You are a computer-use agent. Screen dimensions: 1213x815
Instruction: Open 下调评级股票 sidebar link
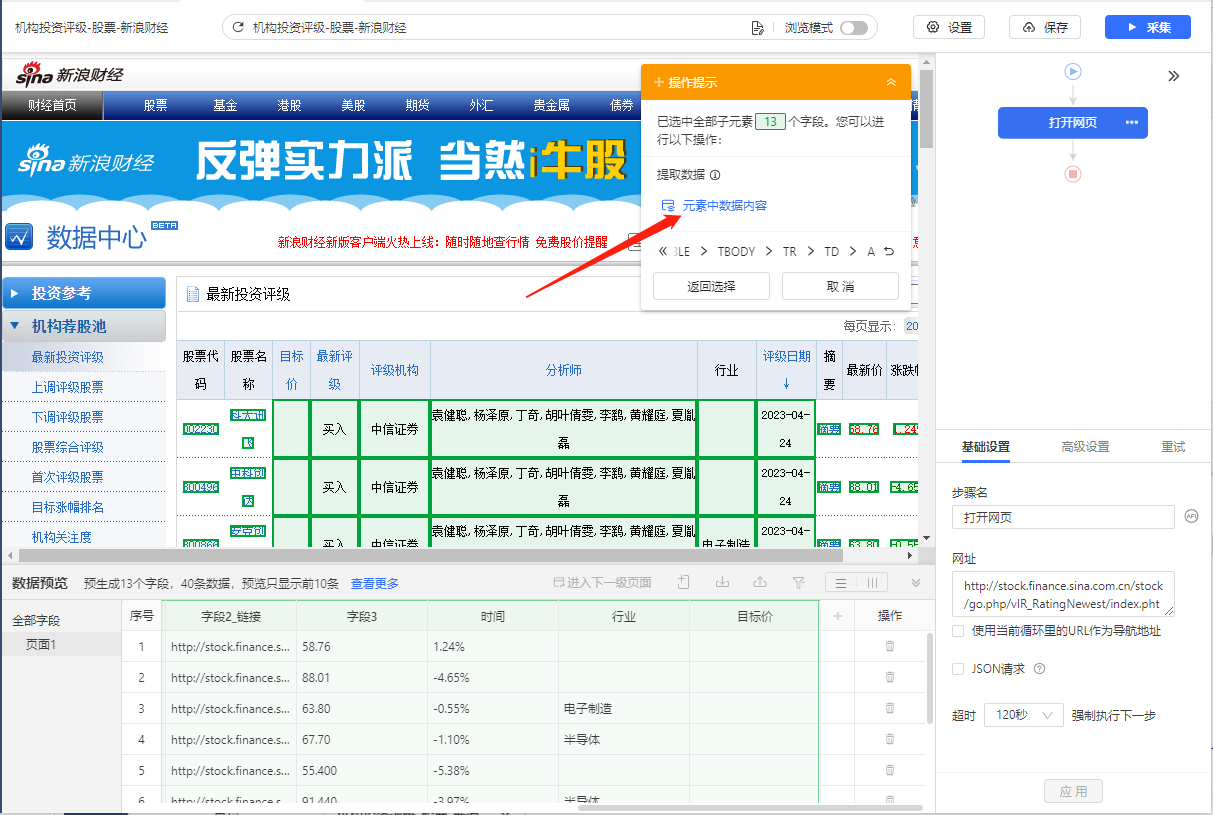(x=67, y=417)
